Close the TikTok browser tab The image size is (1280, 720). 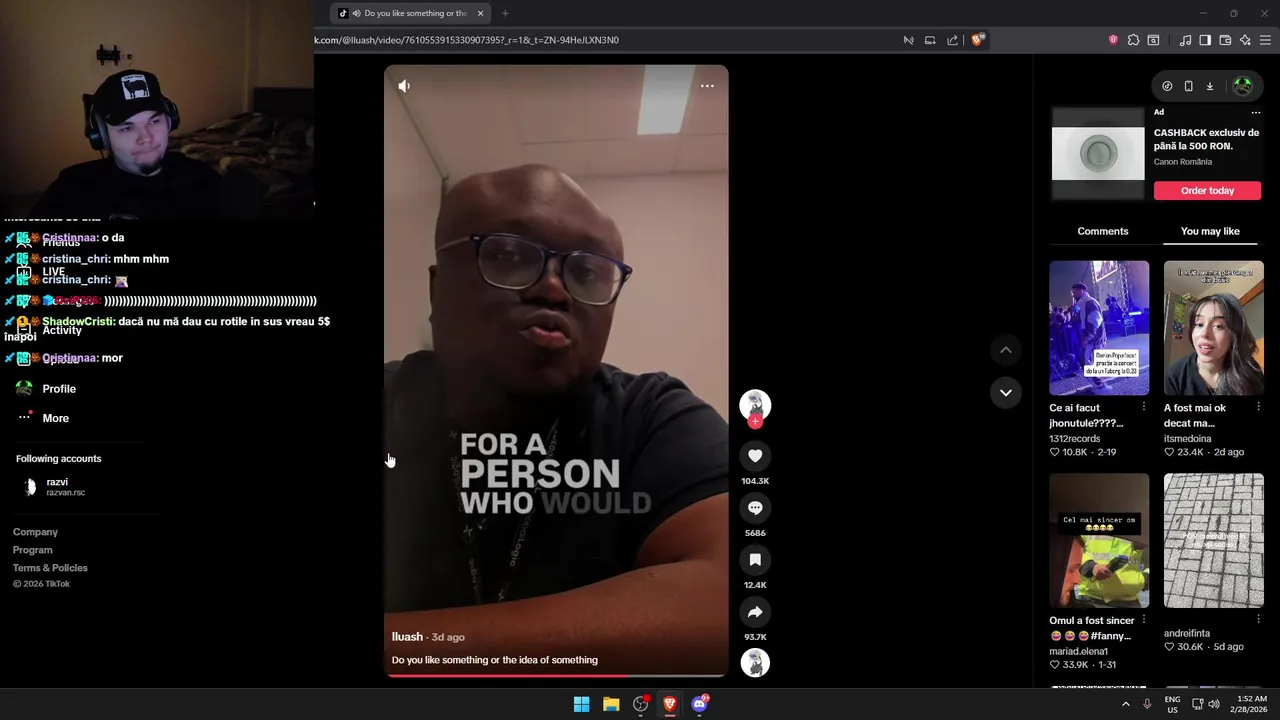pyautogui.click(x=480, y=13)
